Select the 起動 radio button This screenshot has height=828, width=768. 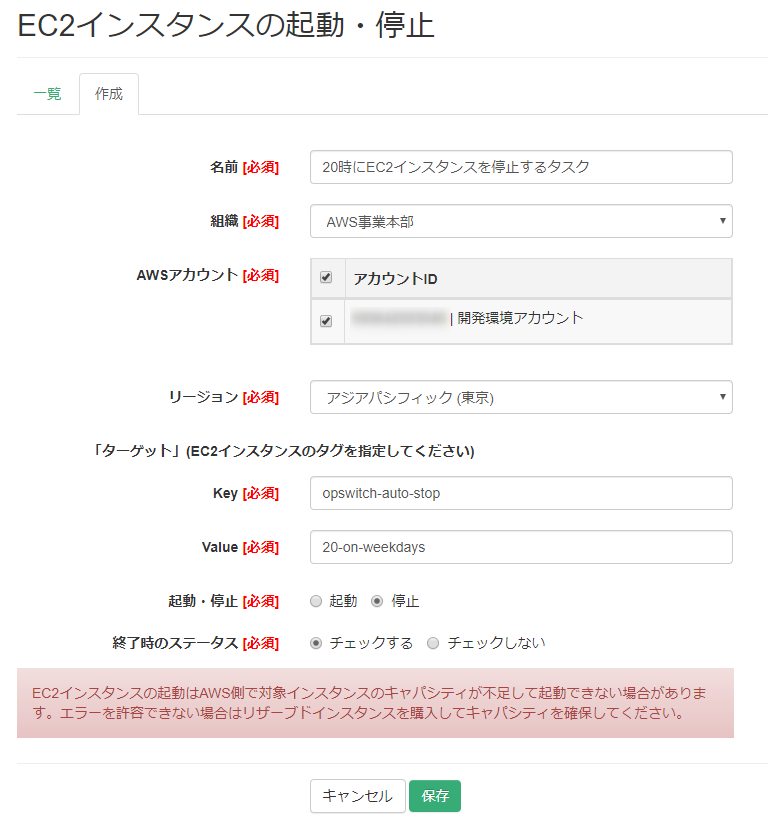click(x=317, y=601)
